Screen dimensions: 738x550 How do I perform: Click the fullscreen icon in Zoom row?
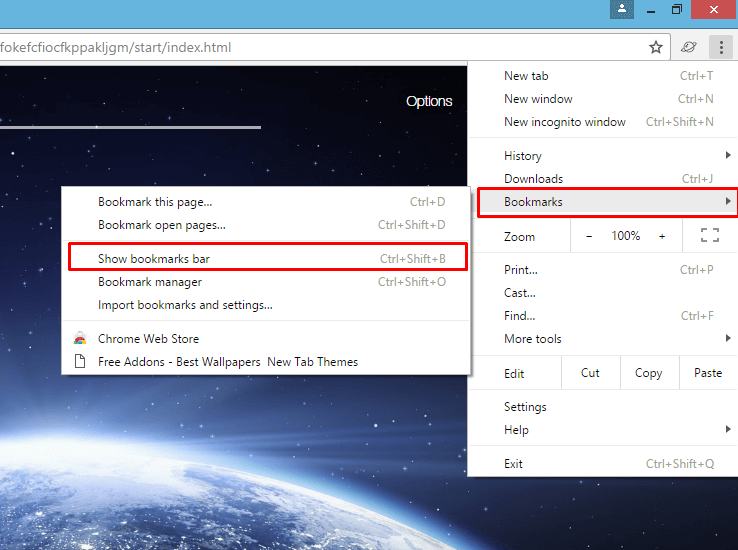pyautogui.click(x=710, y=236)
